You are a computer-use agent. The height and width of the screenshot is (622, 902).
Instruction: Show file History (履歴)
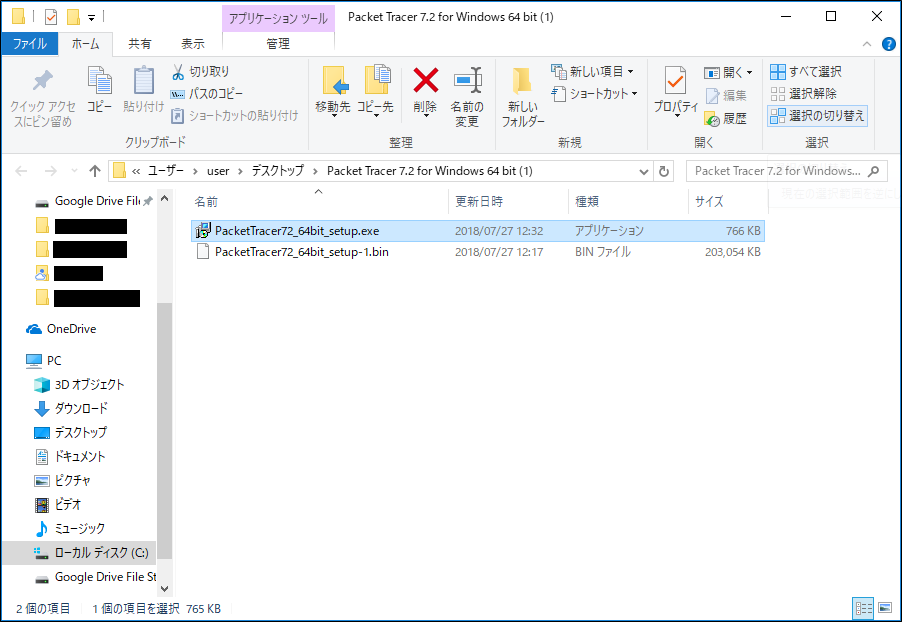[x=726, y=119]
